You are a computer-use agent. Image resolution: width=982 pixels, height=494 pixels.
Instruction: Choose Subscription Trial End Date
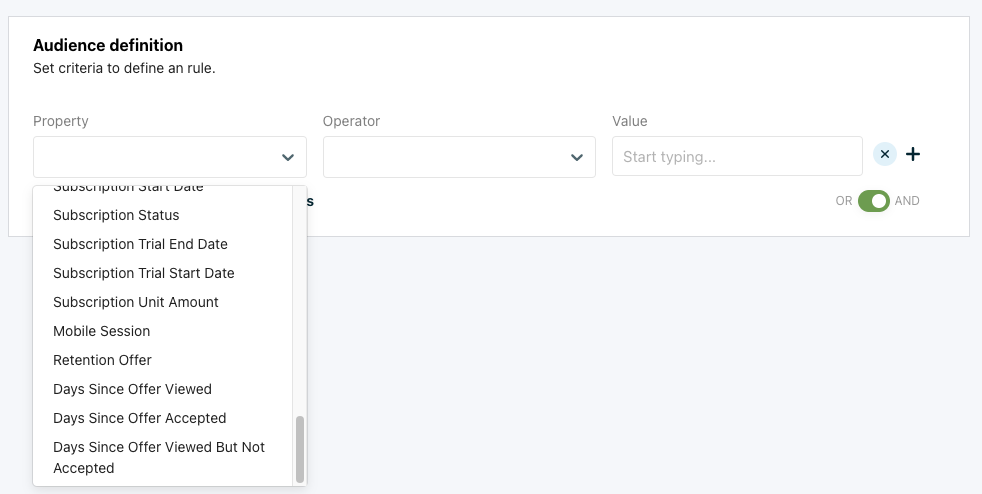tap(140, 244)
